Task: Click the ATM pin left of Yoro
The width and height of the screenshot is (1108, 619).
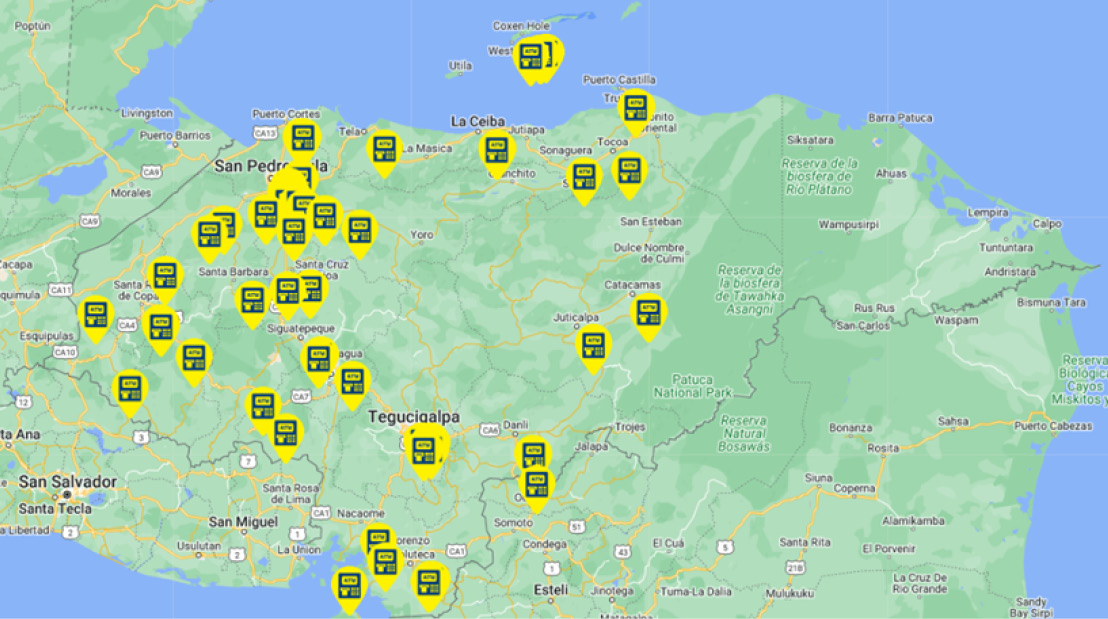Action: point(359,230)
